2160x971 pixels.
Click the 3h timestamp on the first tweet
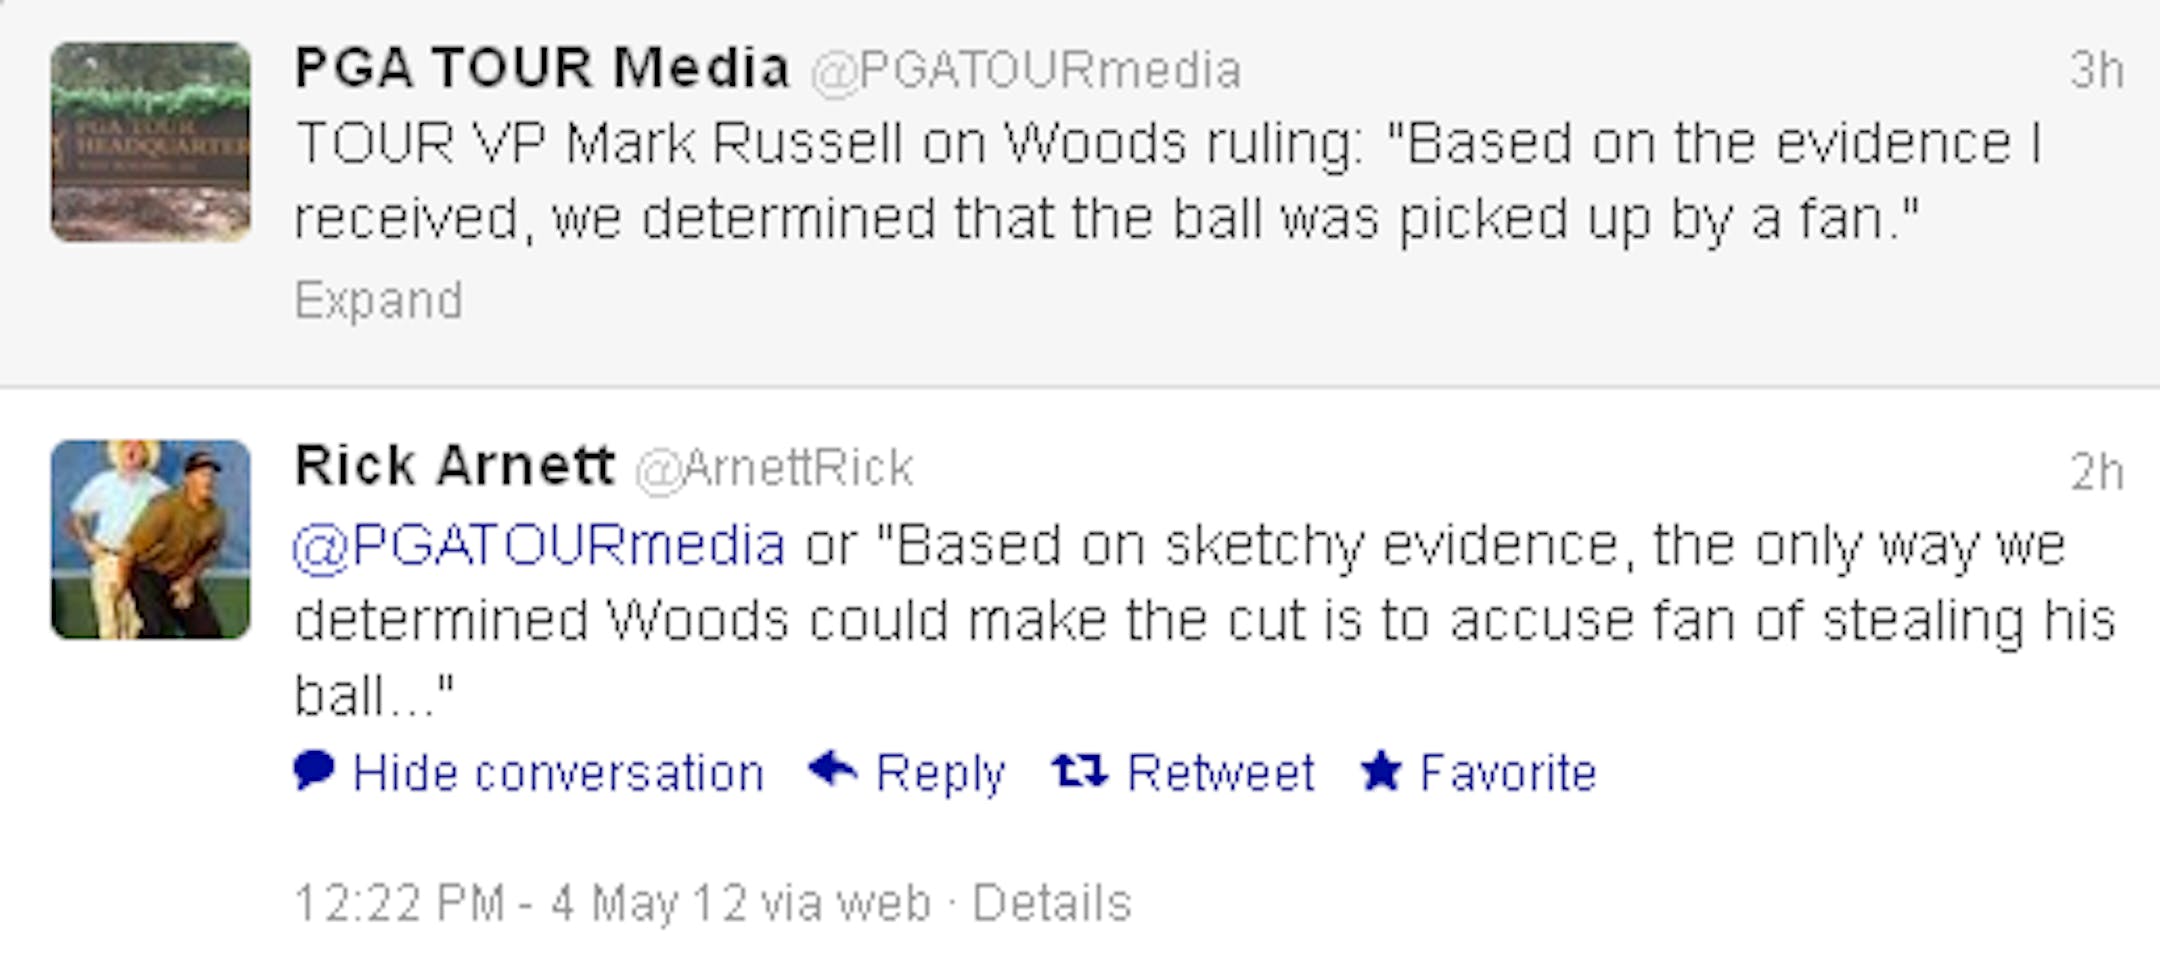coord(2096,70)
